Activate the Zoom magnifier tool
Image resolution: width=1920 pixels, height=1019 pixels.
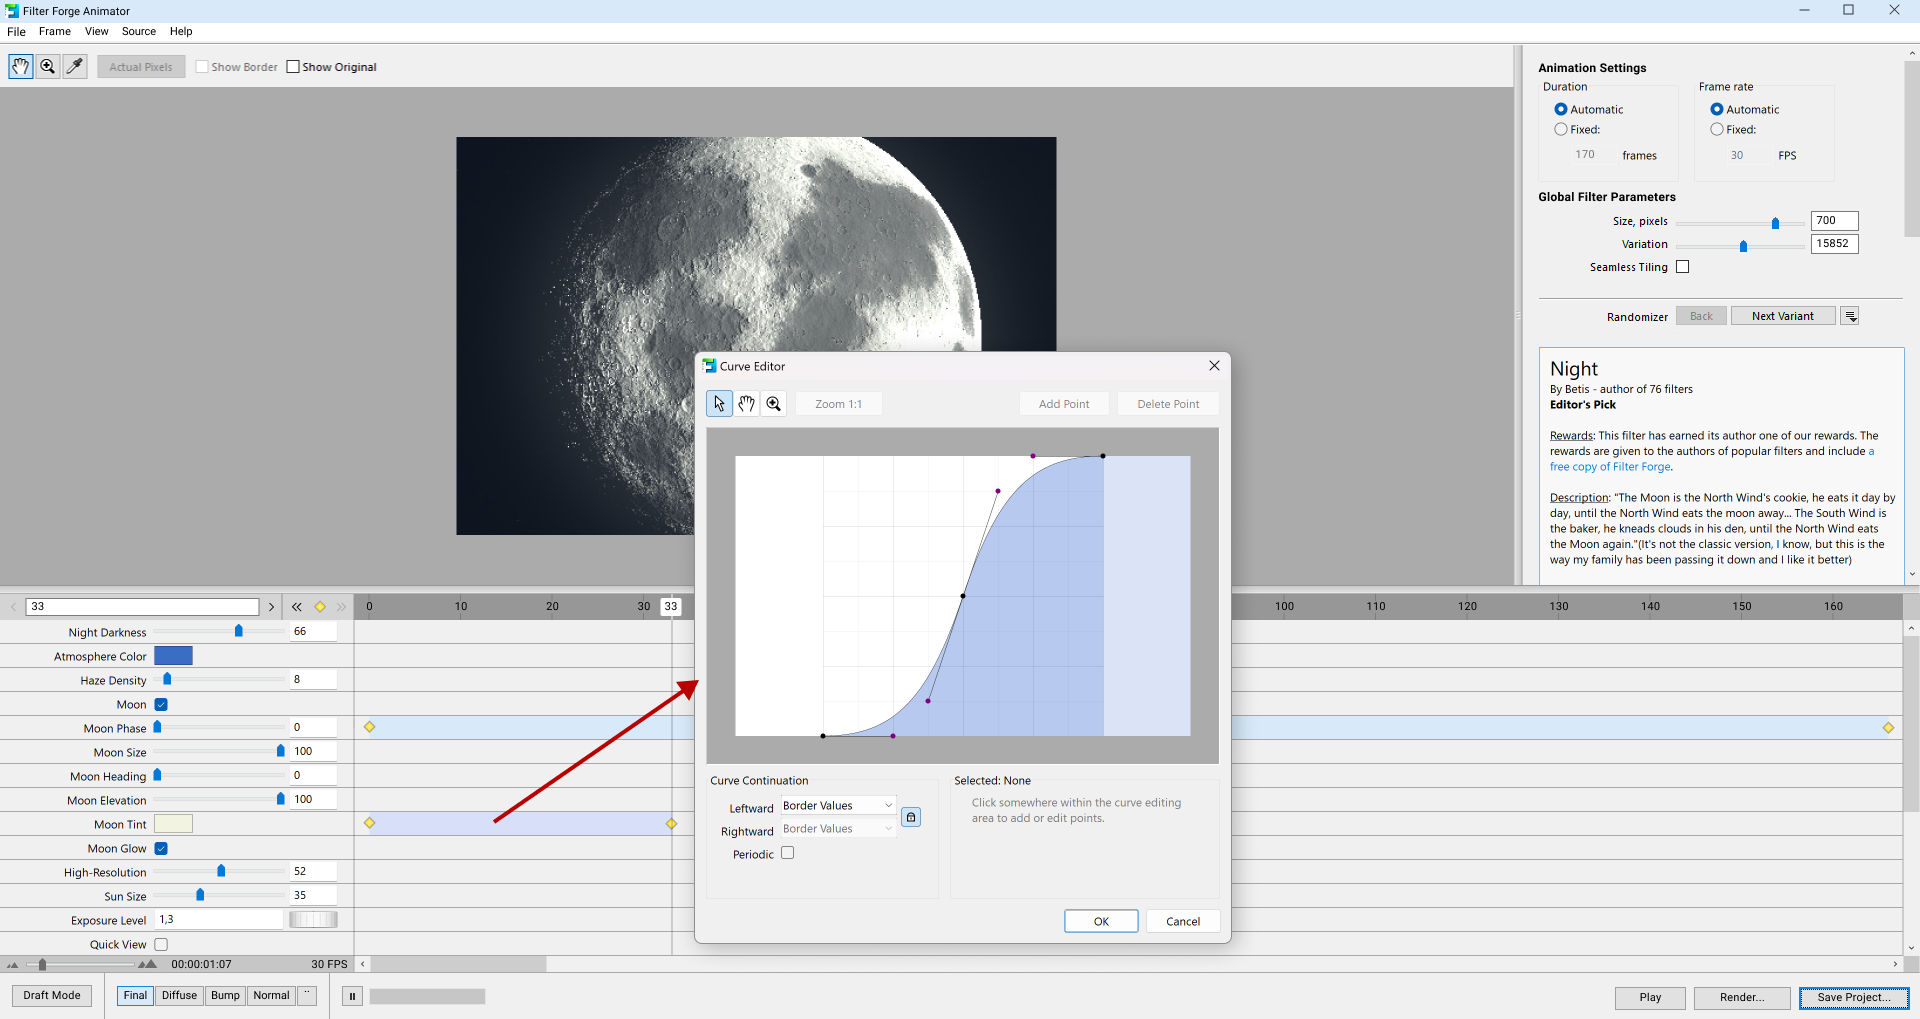pyautogui.click(x=47, y=66)
